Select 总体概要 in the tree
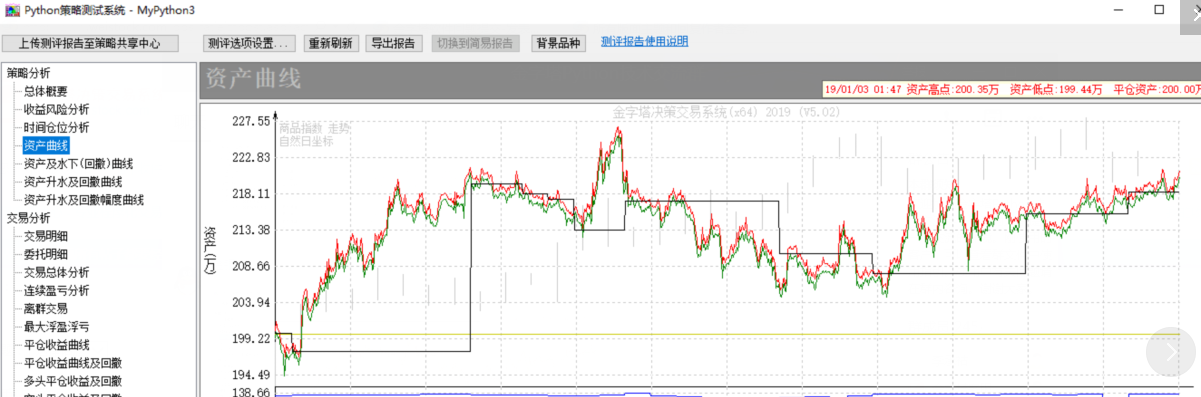 click(46, 91)
